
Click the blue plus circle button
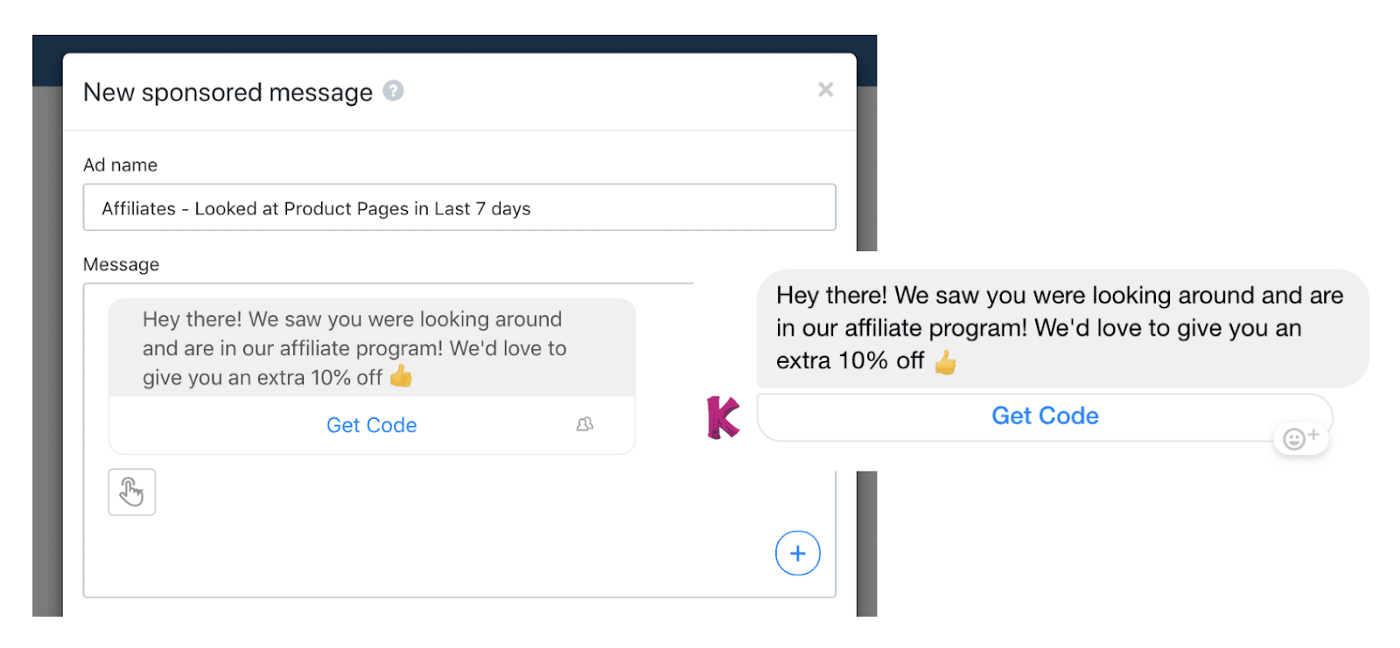pos(798,553)
